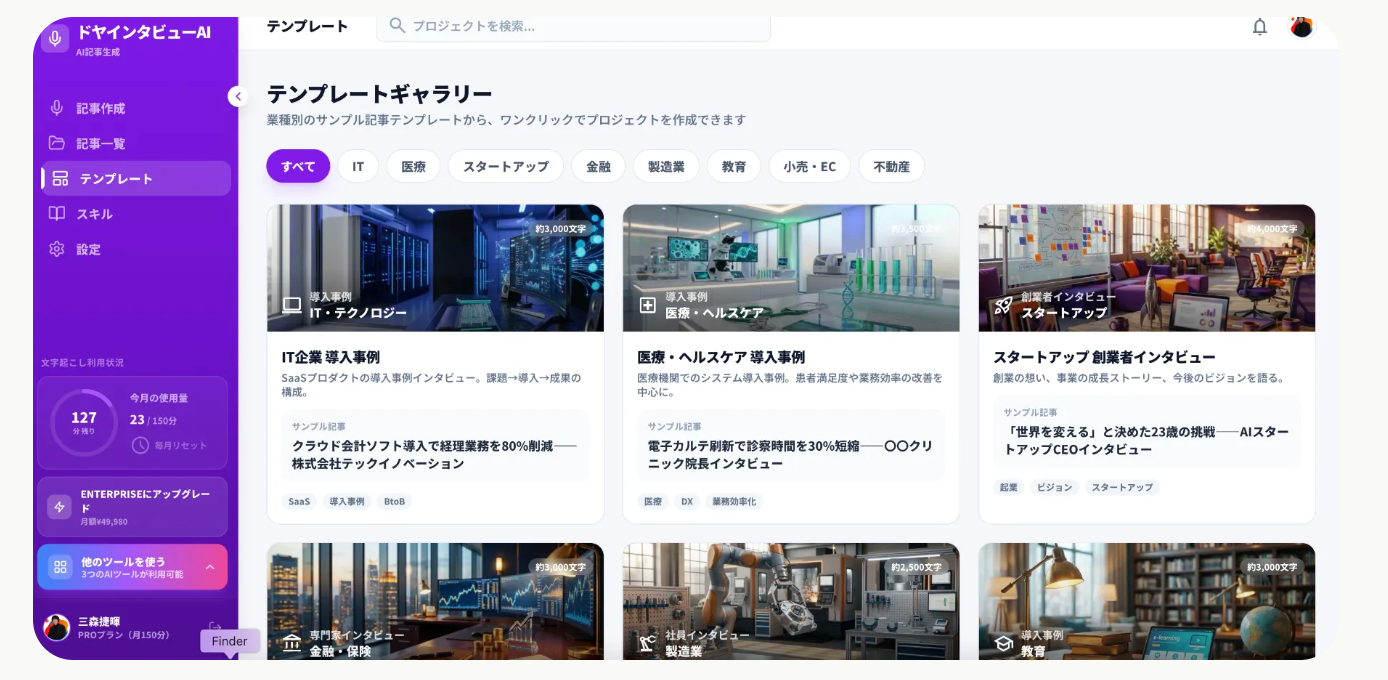Collapse sidebar using the chevron arrow
Viewport: 1388px width, 680px height.
(237, 96)
